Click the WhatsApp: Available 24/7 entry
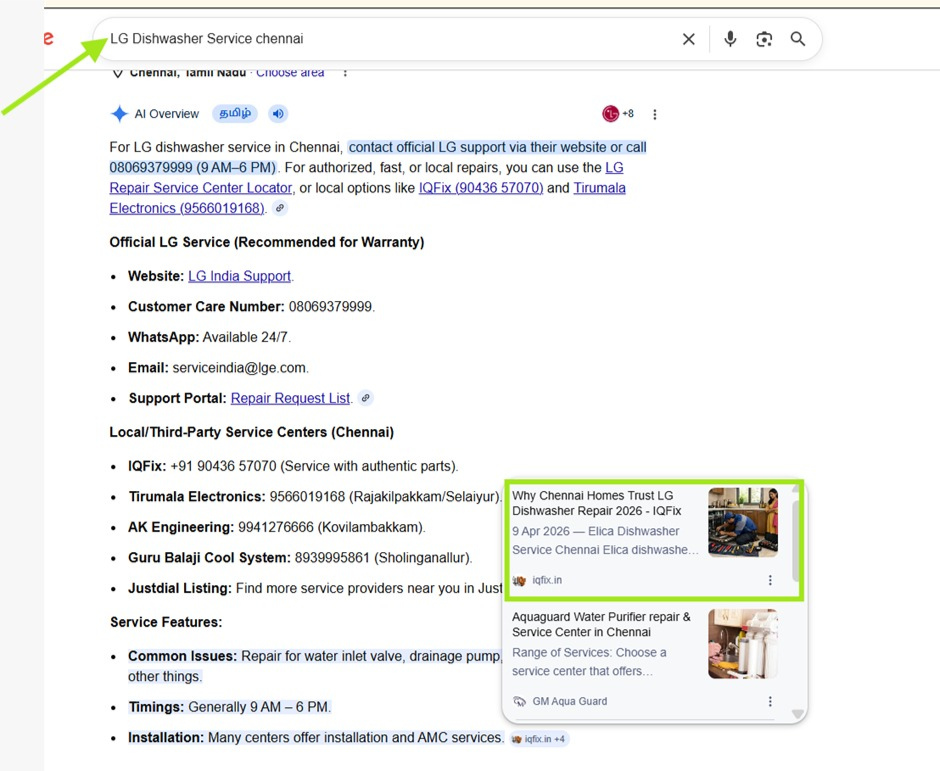The width and height of the screenshot is (940, 771). [x=209, y=337]
